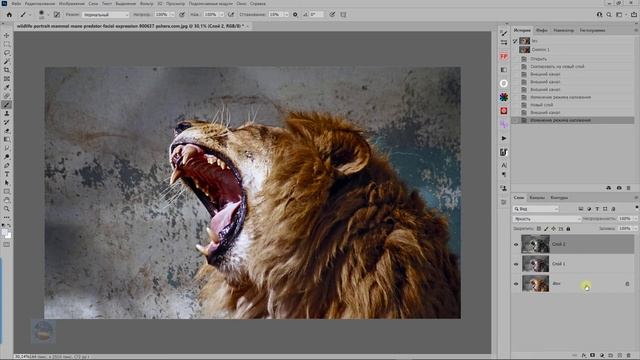
Task: Open the Файл menu
Action: click(16, 3)
